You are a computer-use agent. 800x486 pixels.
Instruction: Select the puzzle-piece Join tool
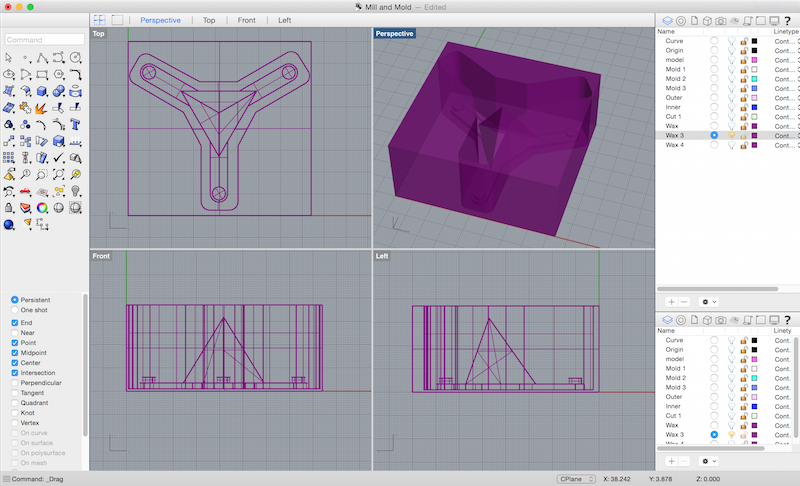coord(25,108)
